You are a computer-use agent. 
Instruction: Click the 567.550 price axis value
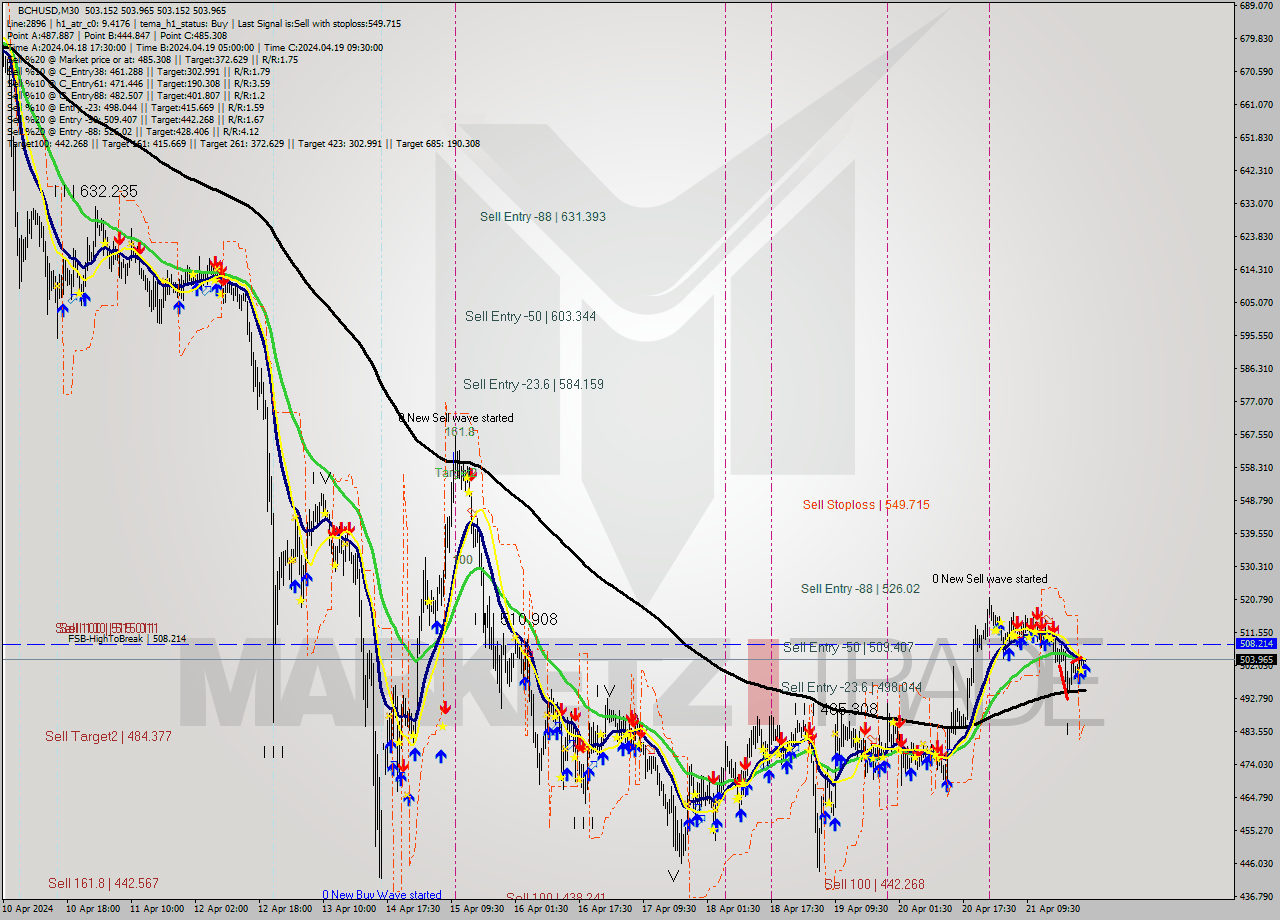(x=1256, y=434)
